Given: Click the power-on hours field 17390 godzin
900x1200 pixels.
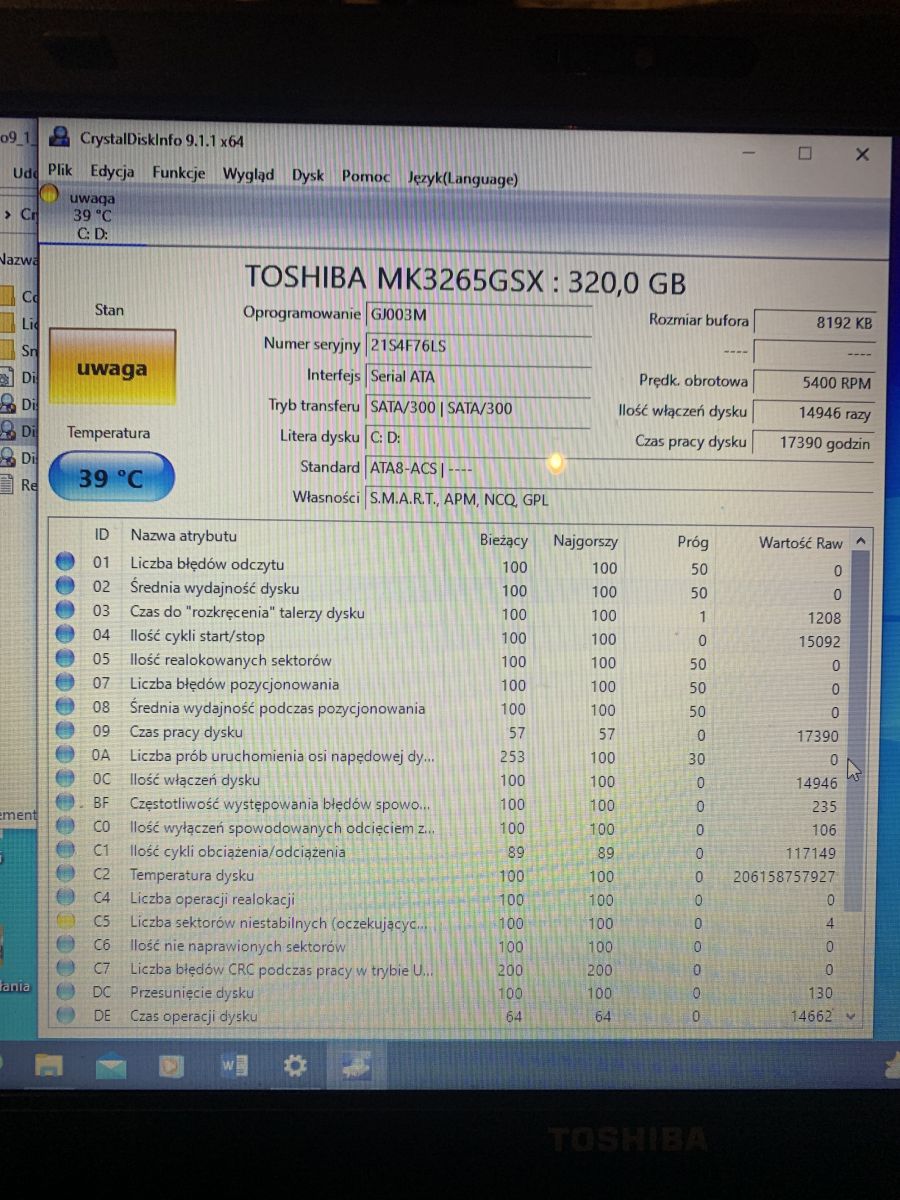Looking at the screenshot, I should [x=814, y=443].
